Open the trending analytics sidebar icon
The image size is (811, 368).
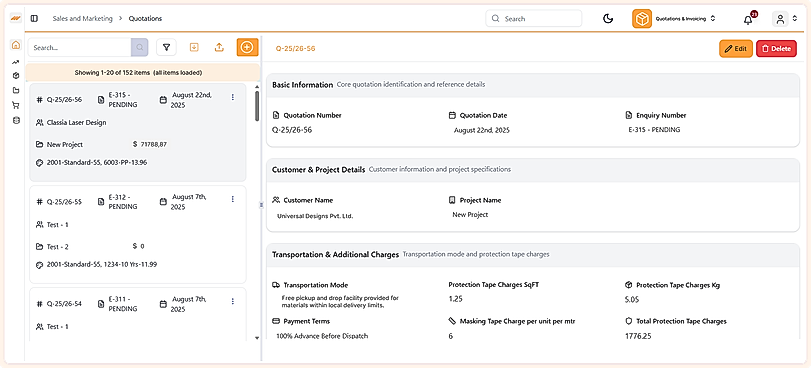(16, 62)
